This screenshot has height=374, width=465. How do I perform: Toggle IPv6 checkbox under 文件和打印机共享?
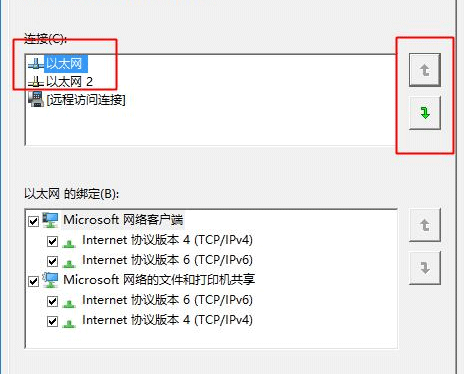click(52, 301)
